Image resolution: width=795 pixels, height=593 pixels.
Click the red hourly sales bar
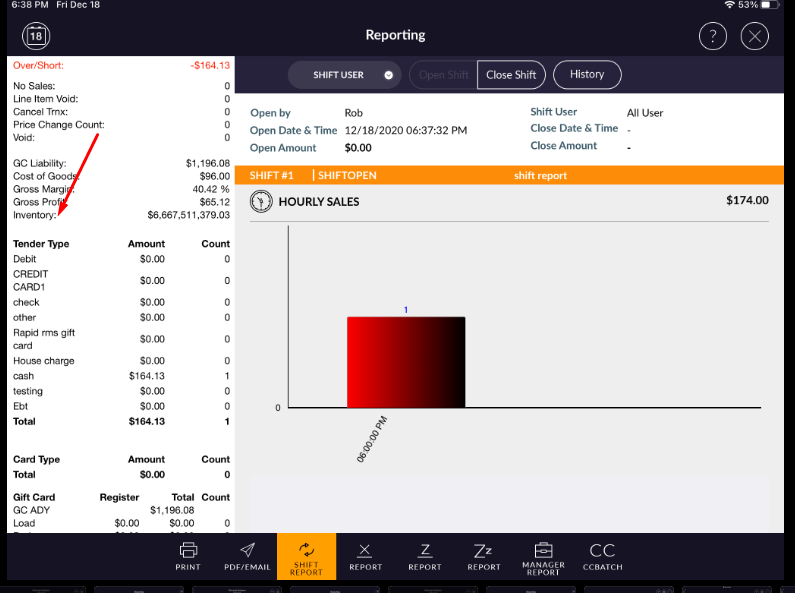[406, 362]
